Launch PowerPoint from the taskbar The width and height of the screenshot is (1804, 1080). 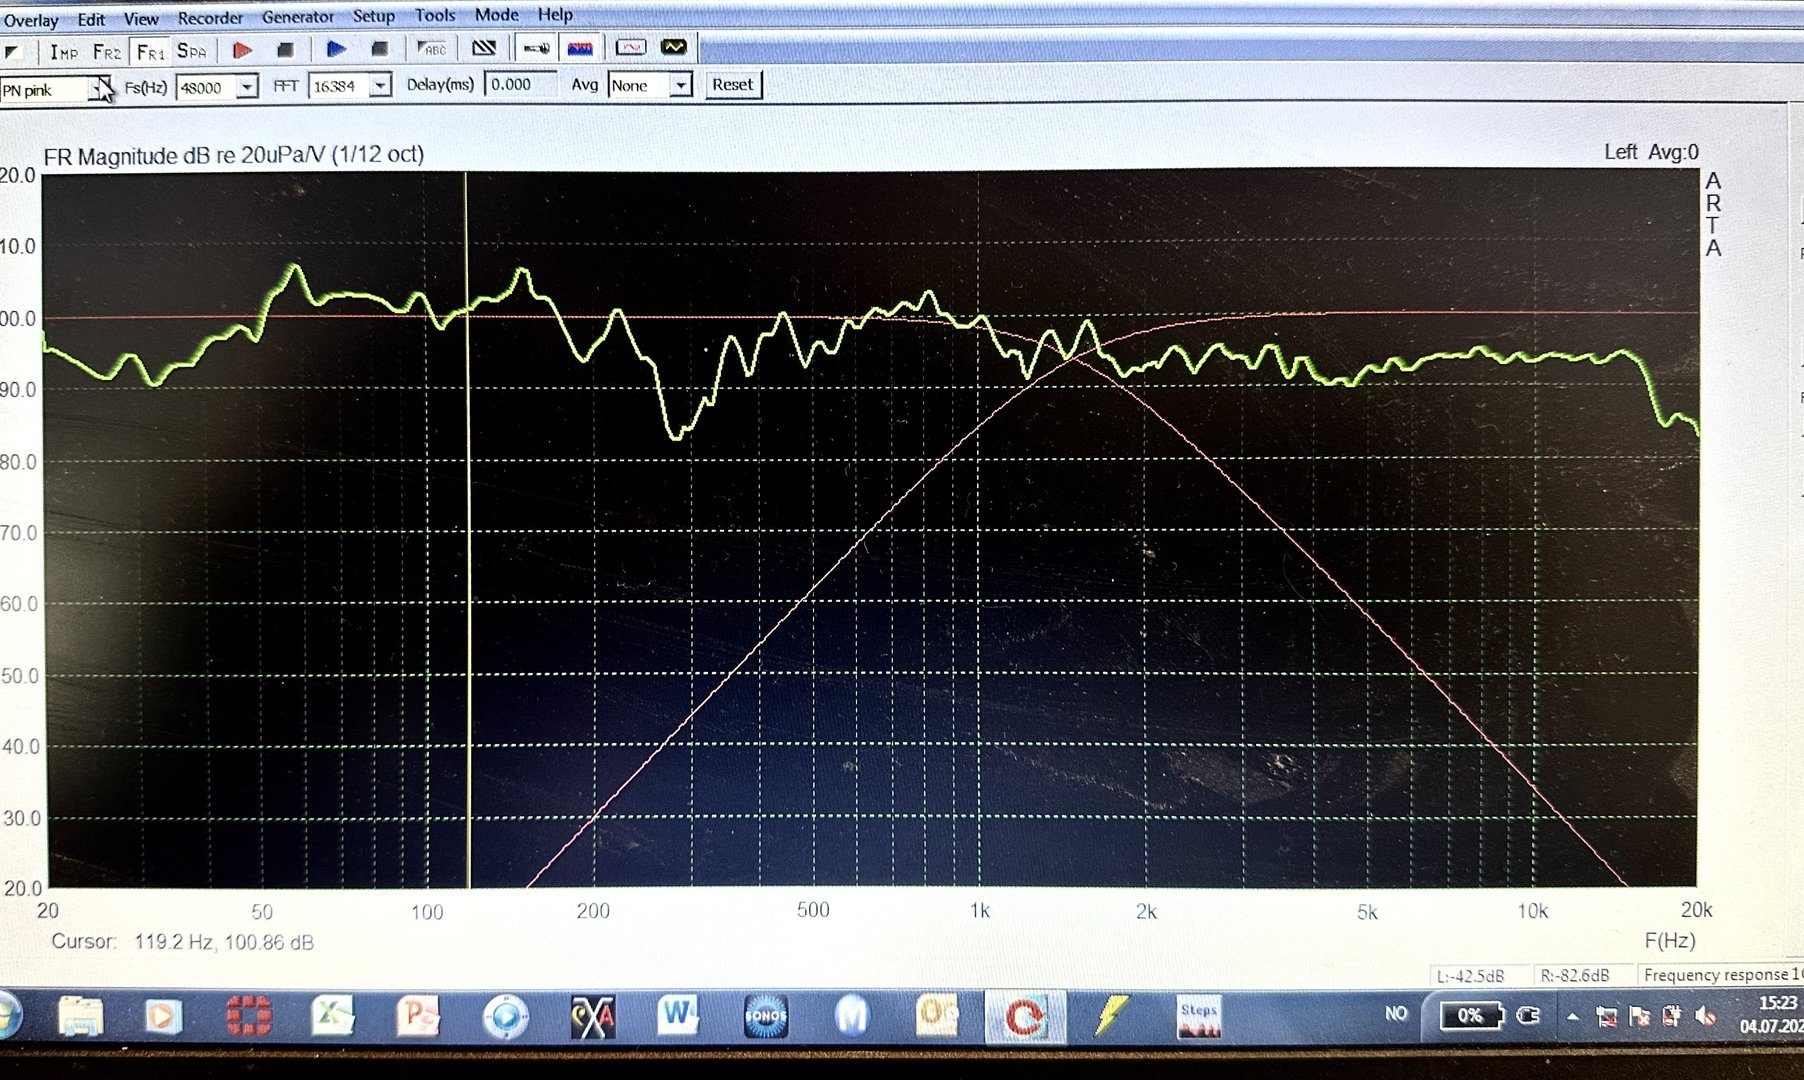click(x=418, y=1016)
